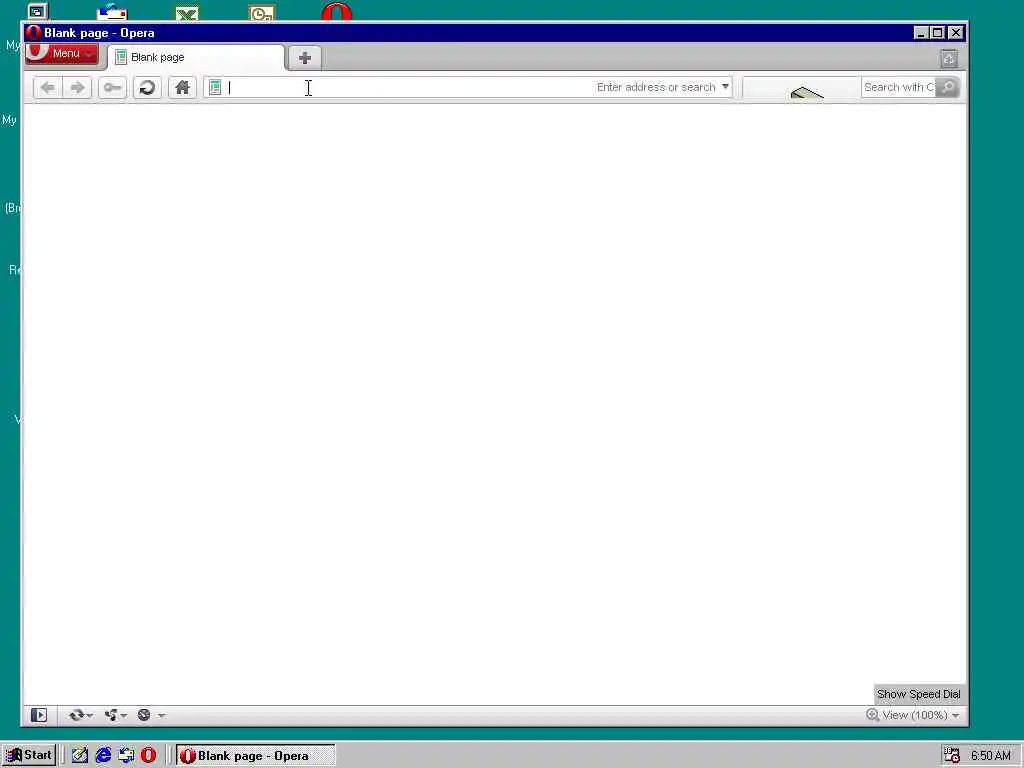This screenshot has height=768, width=1024.
Task: Expand the address bar history dropdown arrow
Action: tap(725, 87)
